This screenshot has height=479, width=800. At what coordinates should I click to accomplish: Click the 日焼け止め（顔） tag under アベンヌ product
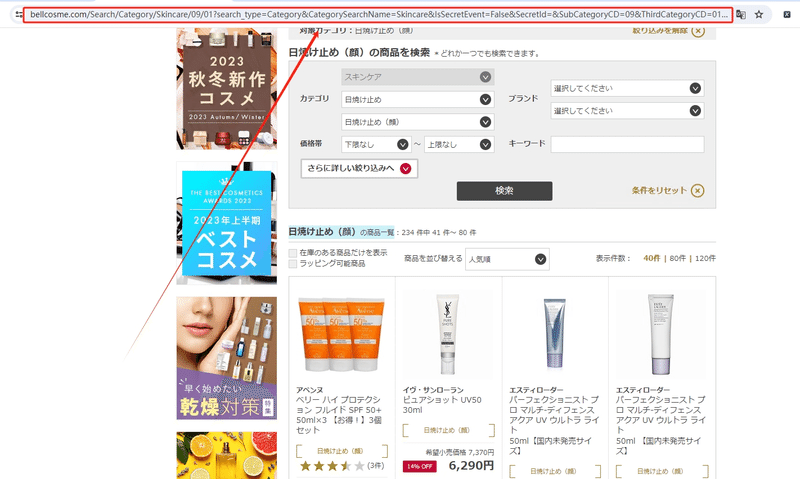(x=342, y=451)
